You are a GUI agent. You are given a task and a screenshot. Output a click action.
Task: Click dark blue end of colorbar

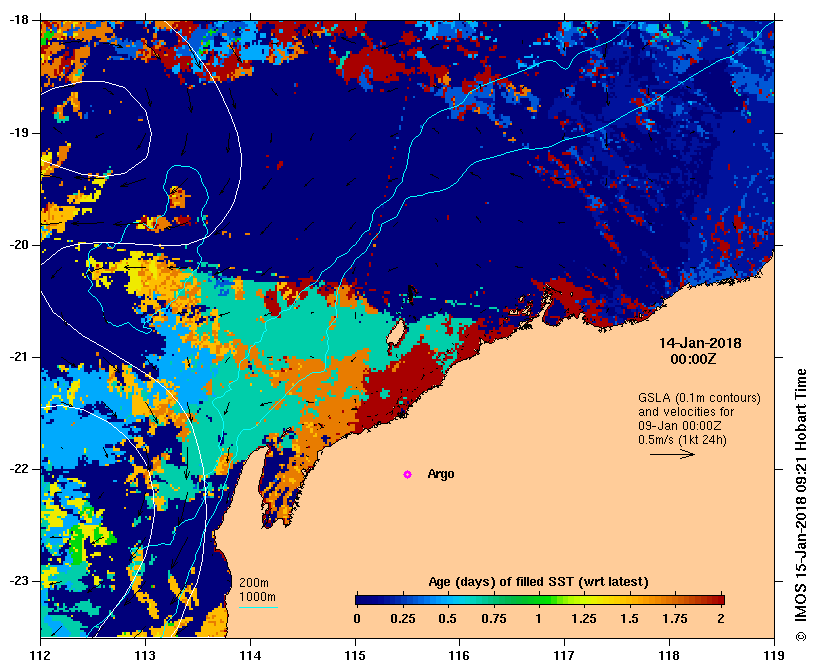pos(360,600)
